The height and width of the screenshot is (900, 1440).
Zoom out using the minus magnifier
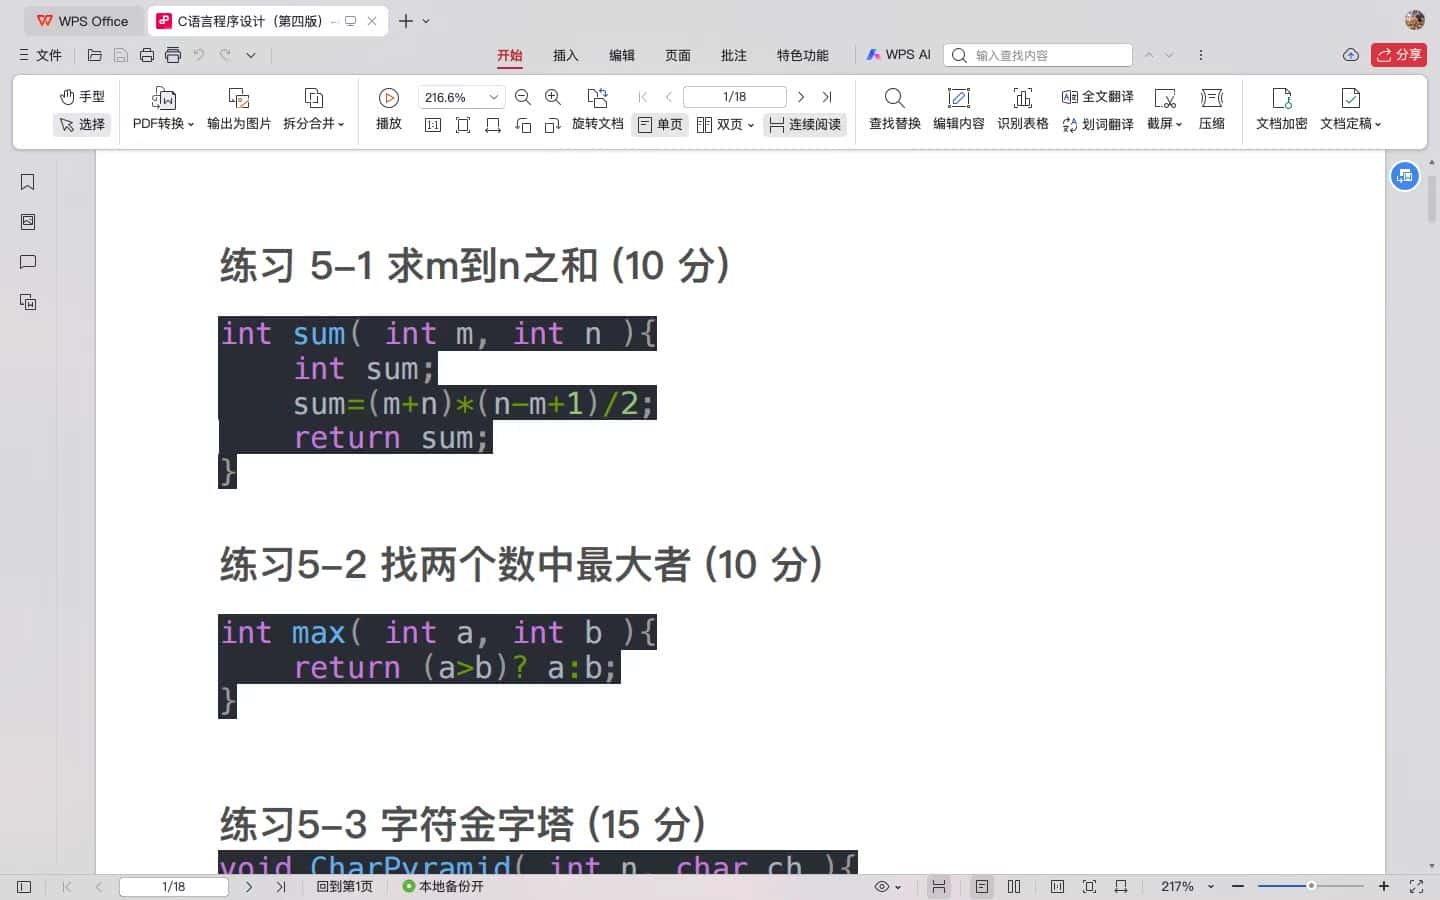coord(523,97)
